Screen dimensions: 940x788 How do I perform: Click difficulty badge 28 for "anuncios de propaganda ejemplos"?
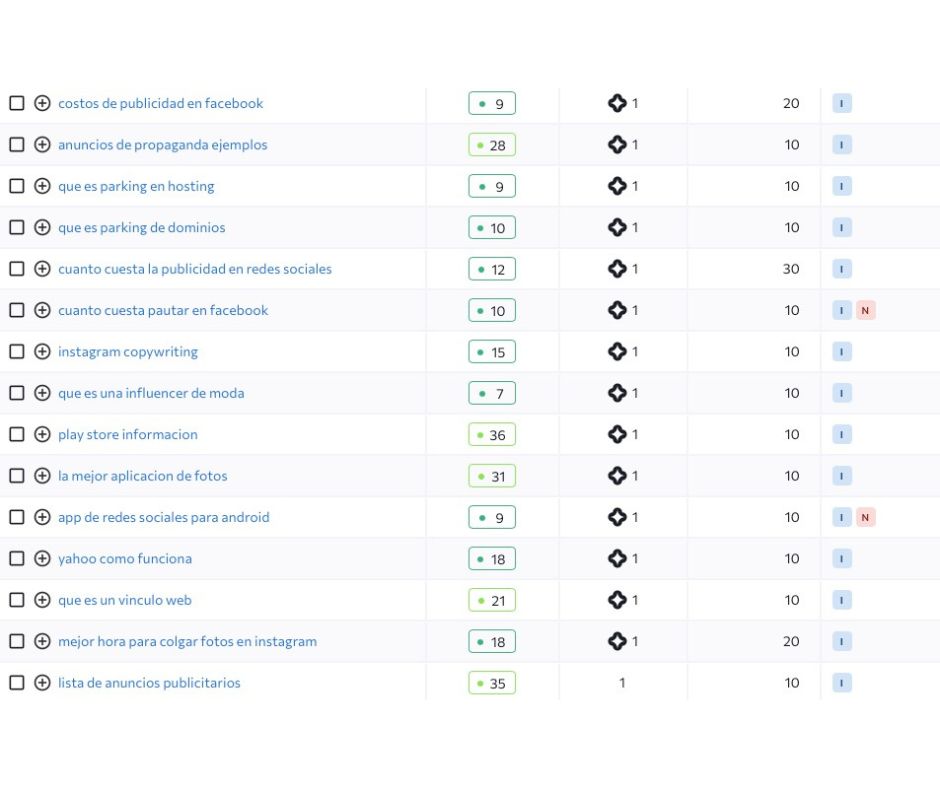pyautogui.click(x=492, y=145)
